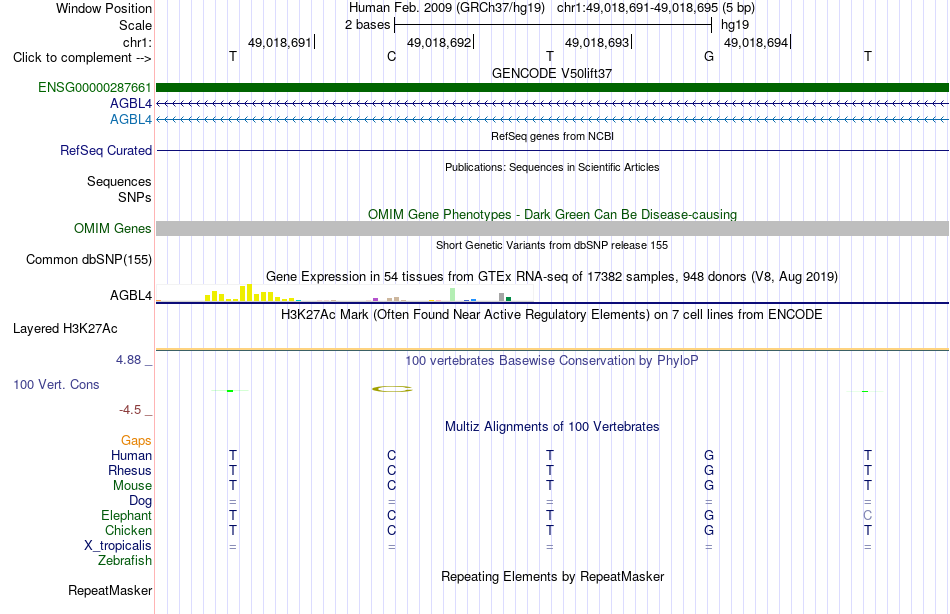Select the Sequences track label
The width and height of the screenshot is (950, 614).
(119, 181)
